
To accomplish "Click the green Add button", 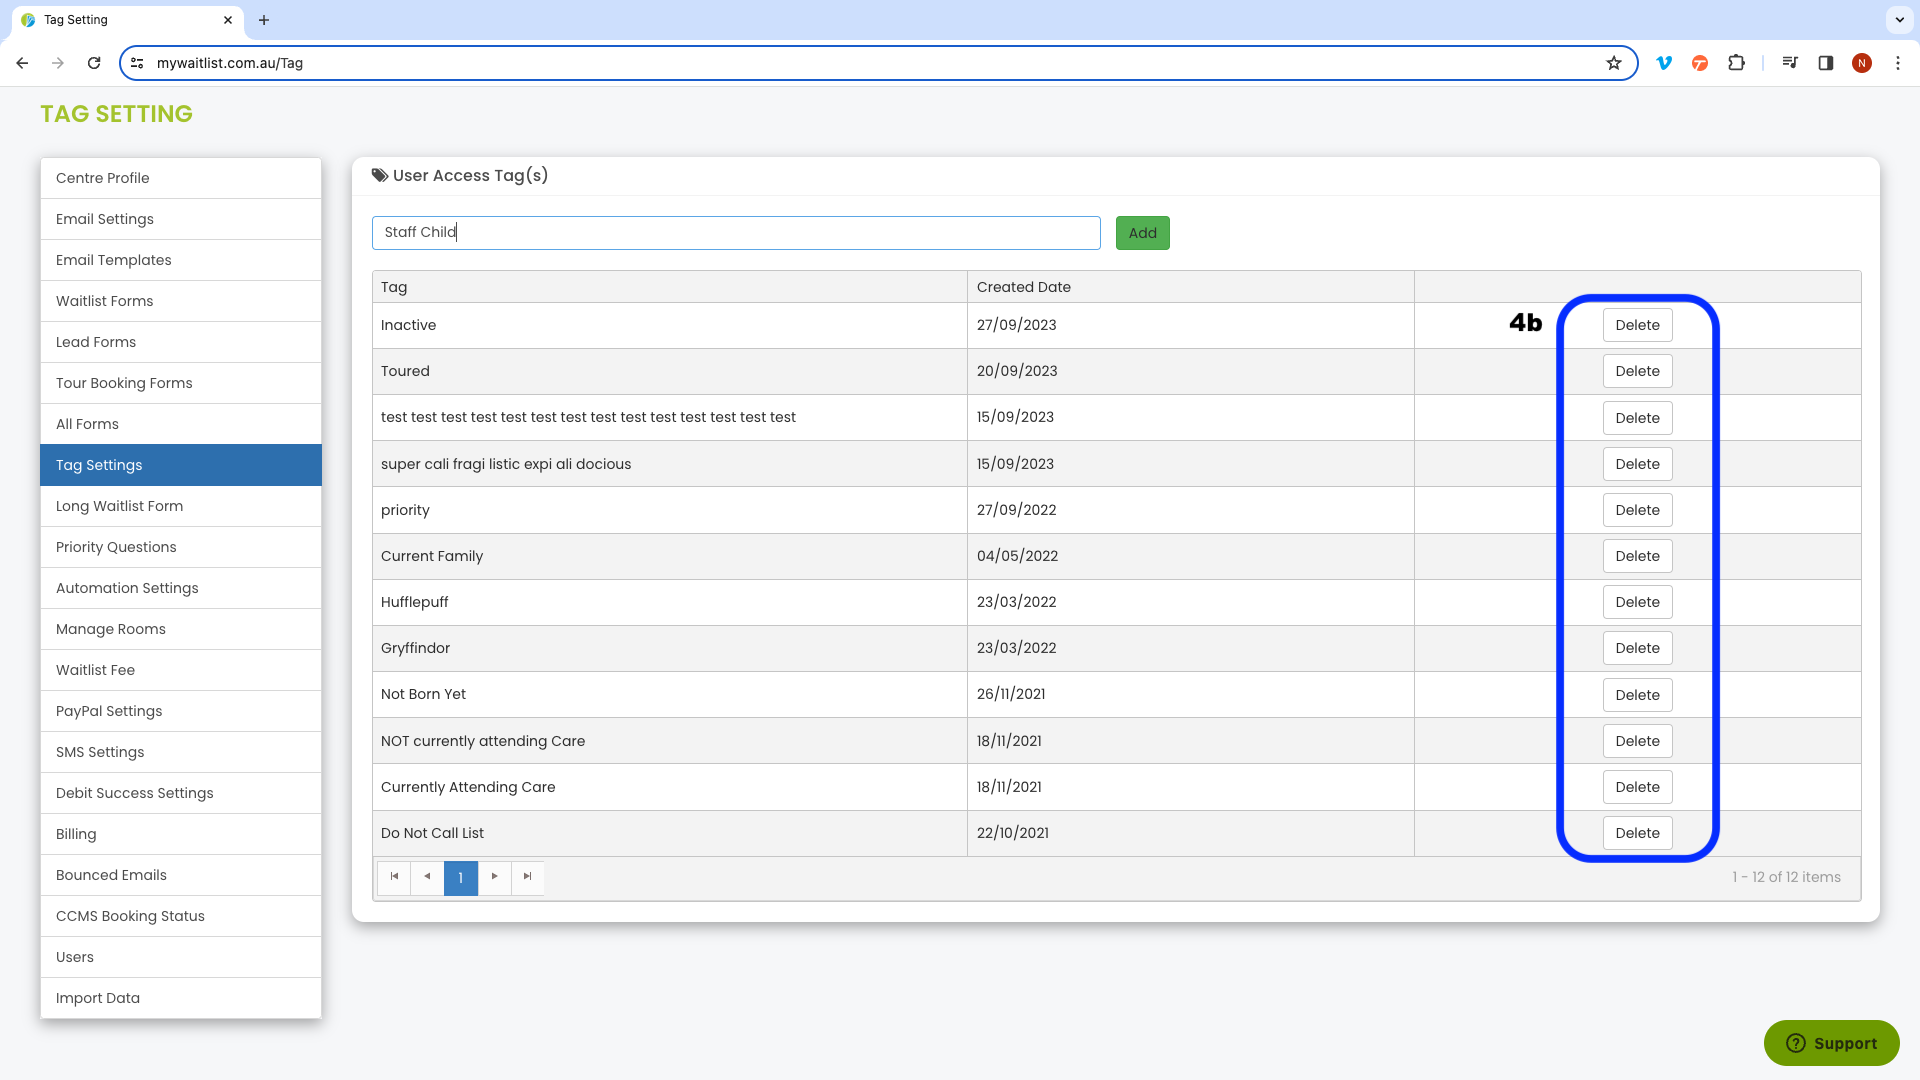I will tap(1142, 233).
